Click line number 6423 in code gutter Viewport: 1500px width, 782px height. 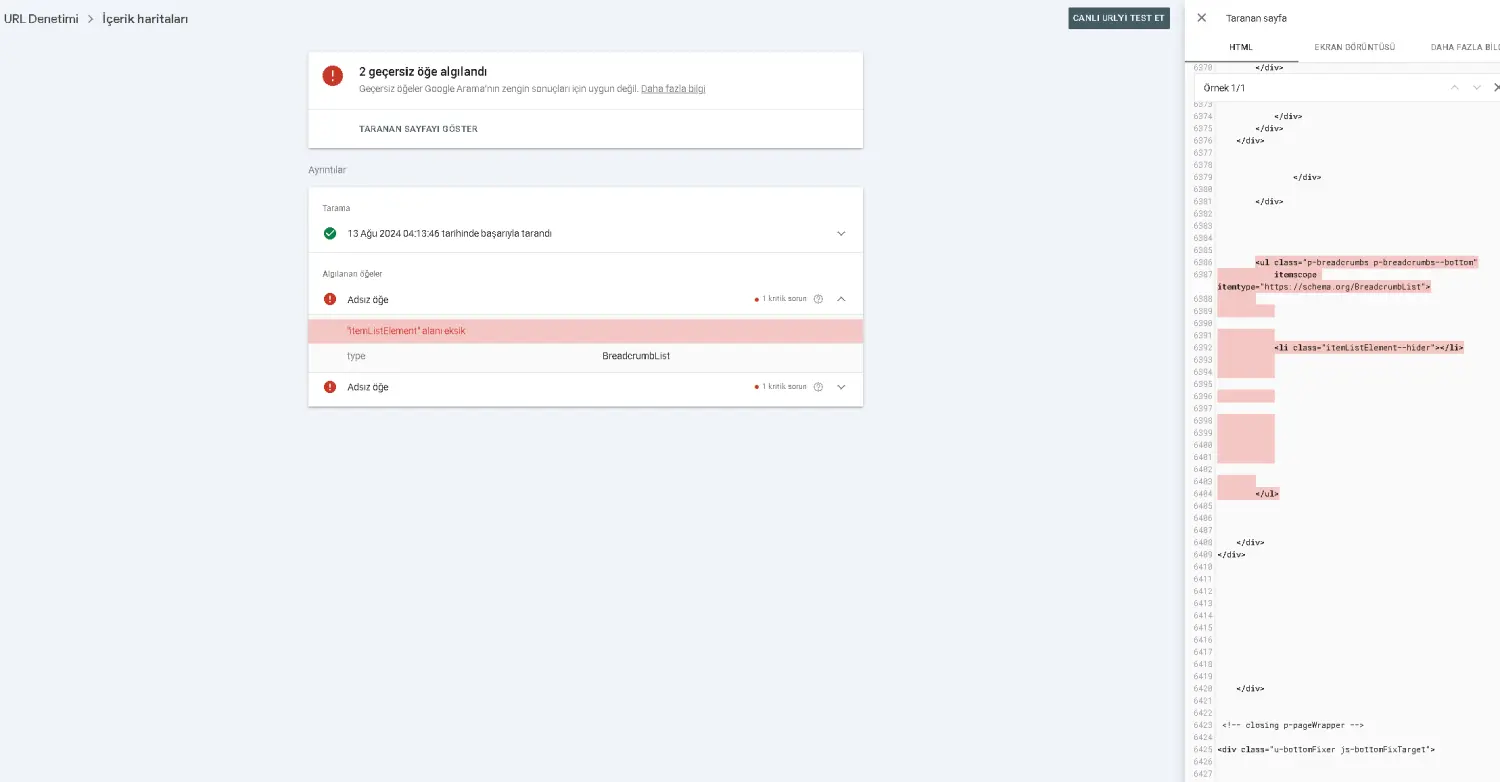1203,725
